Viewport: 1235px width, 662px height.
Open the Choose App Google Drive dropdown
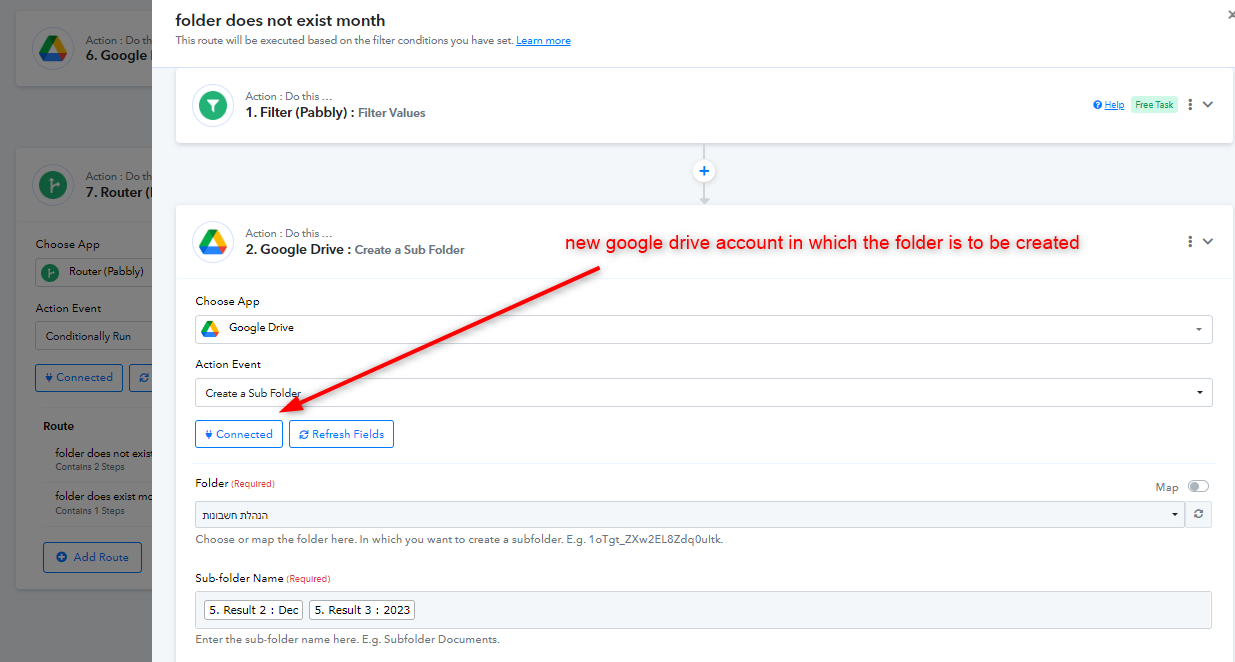[704, 329]
